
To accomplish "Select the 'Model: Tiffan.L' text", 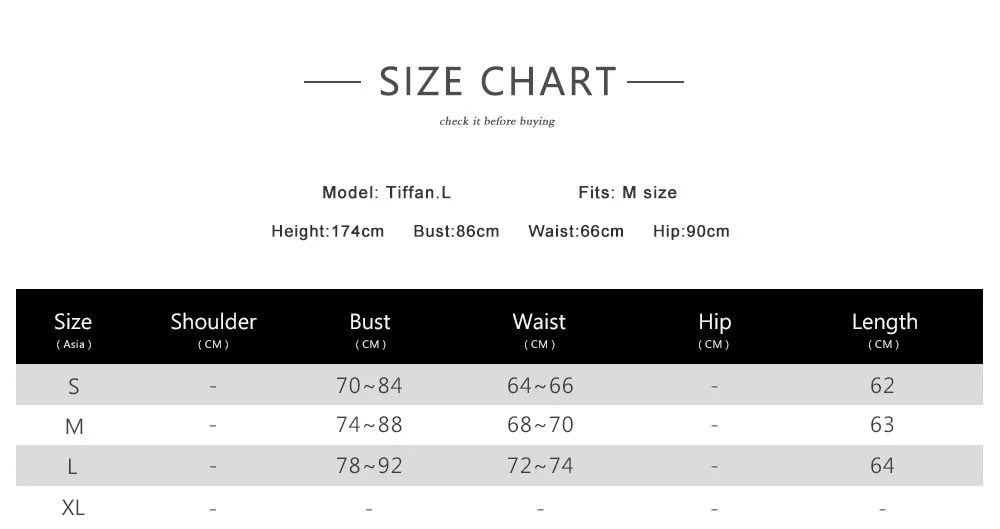I will [386, 192].
